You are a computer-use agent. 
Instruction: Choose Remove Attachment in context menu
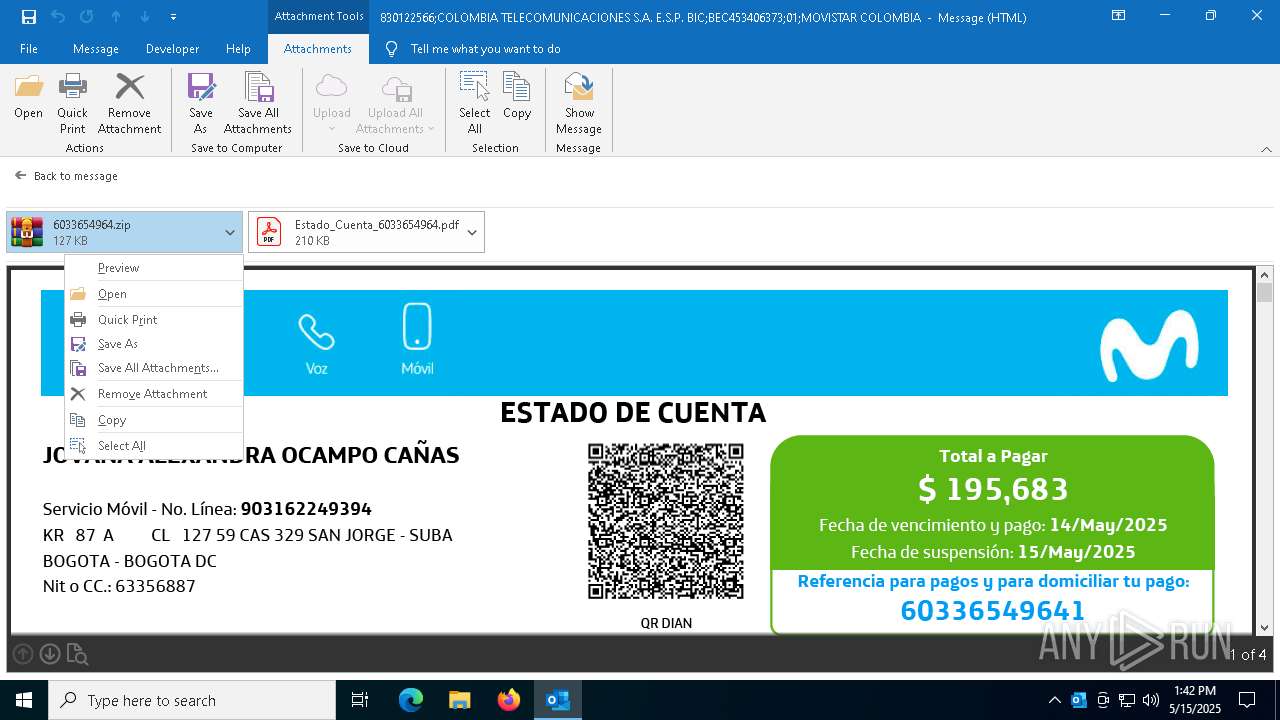click(x=154, y=394)
